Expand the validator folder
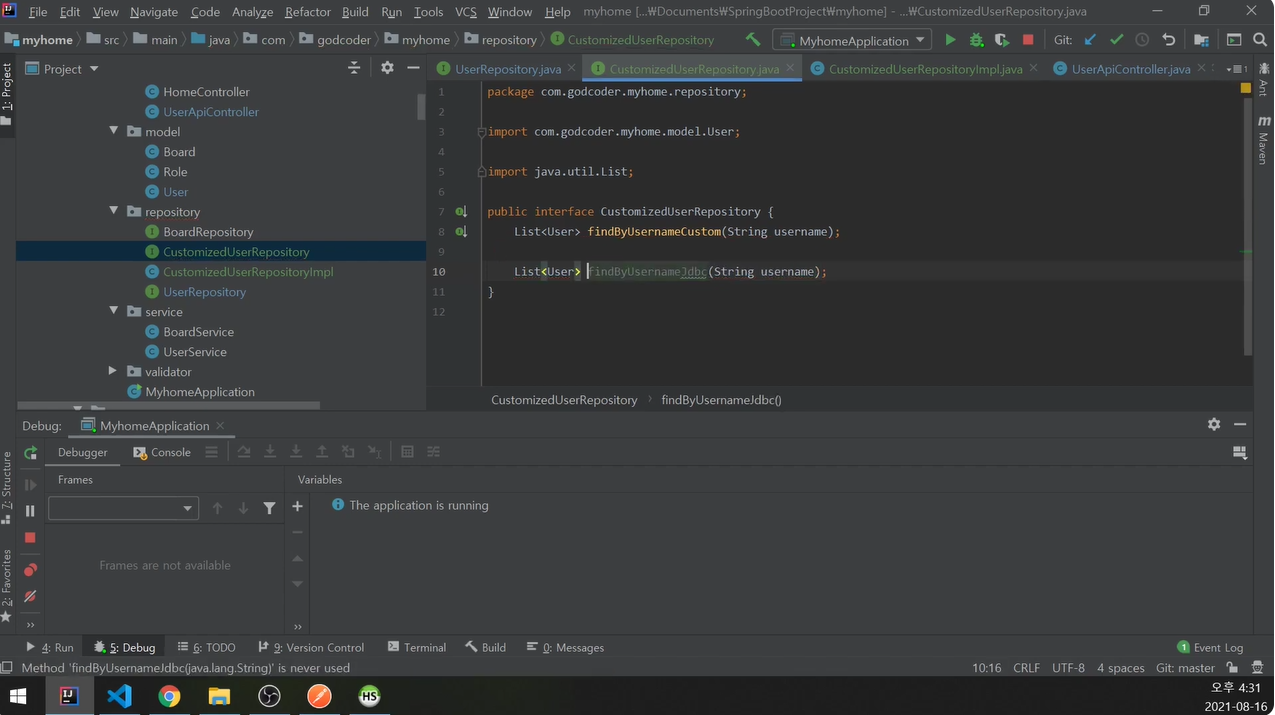The height and width of the screenshot is (715, 1275). tap(113, 371)
